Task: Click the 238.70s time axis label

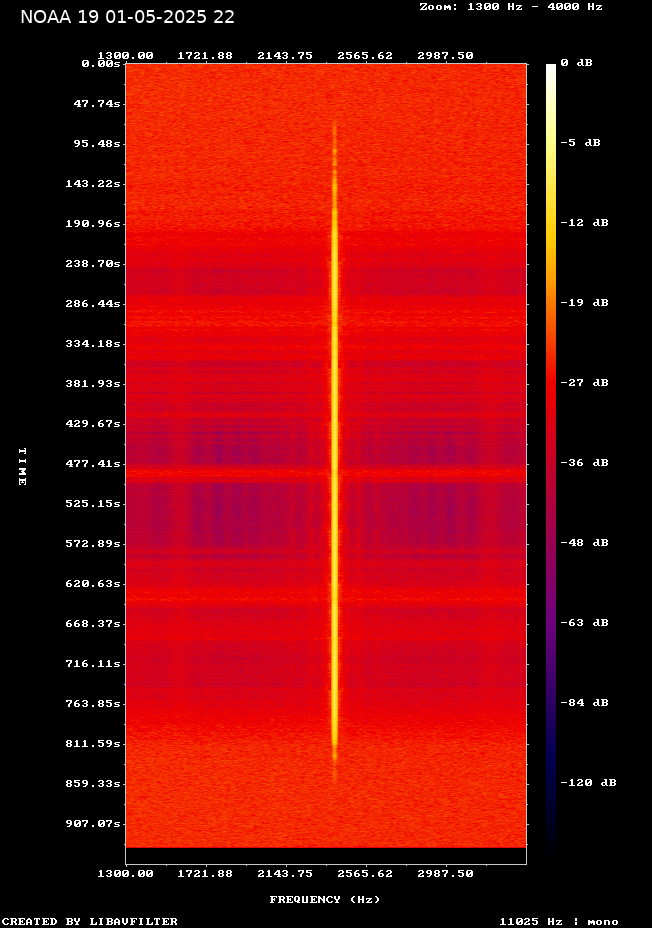Action: 93,263
